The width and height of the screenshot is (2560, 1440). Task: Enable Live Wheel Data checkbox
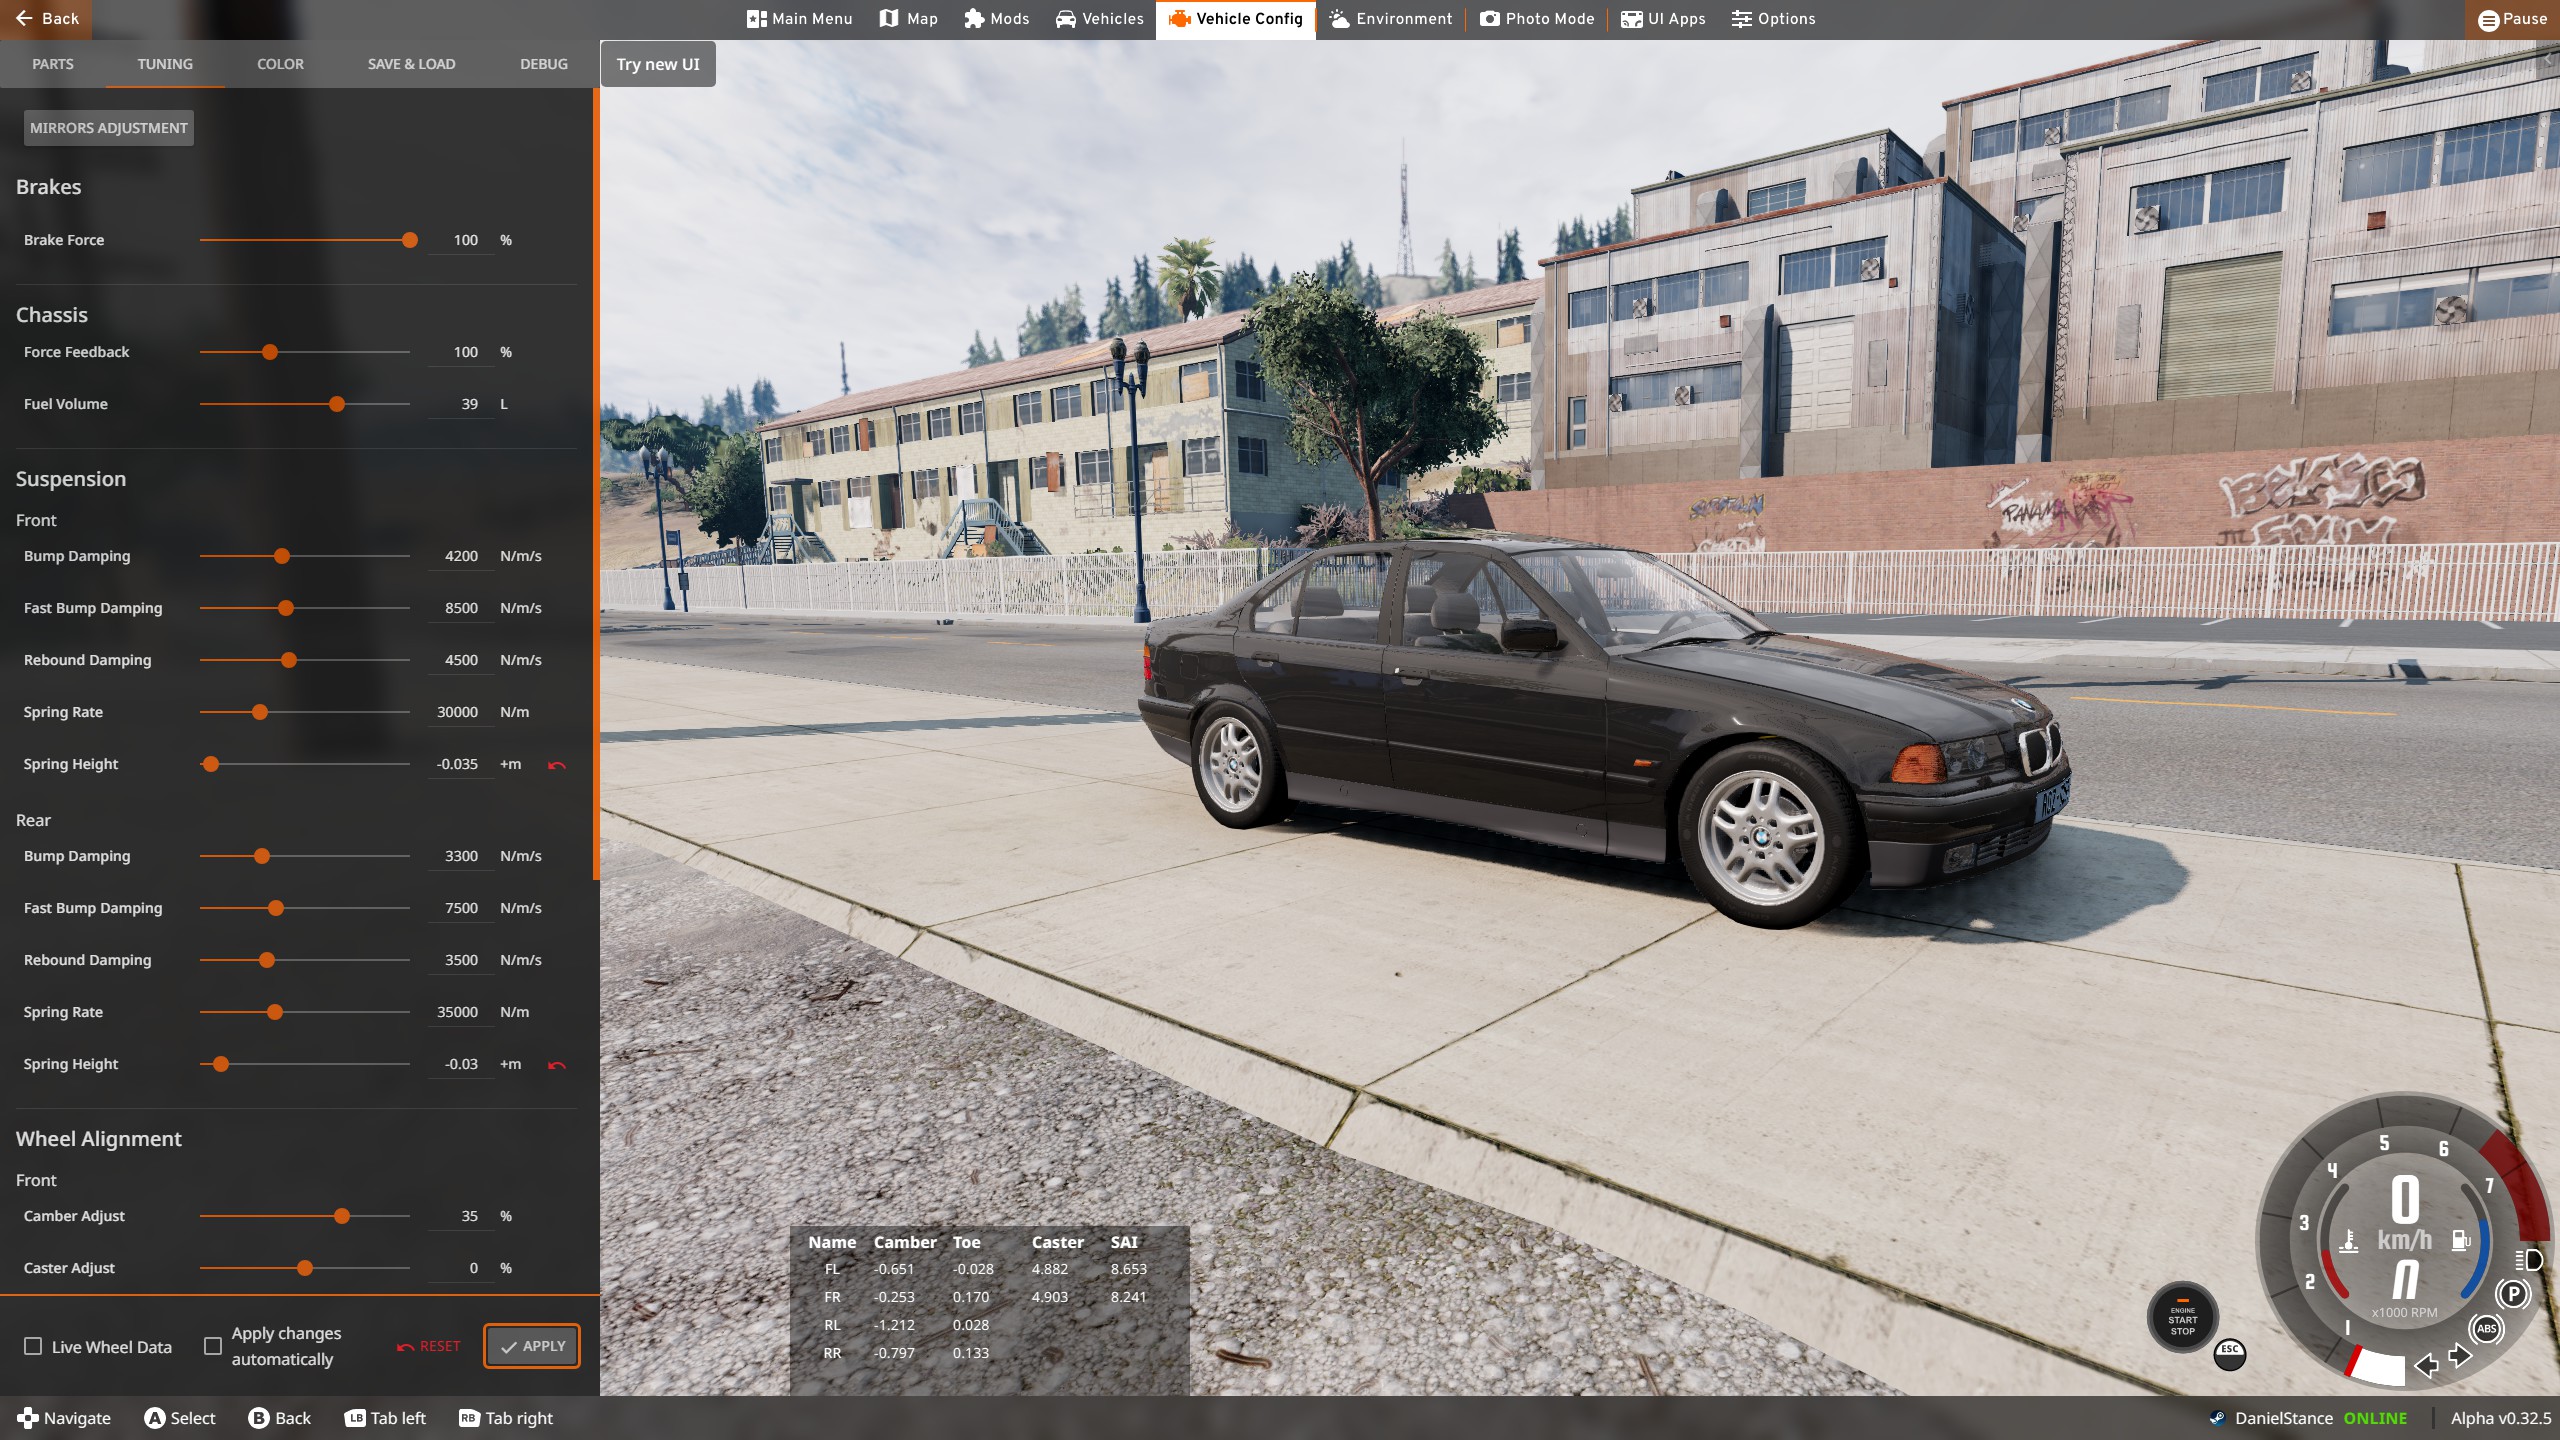click(x=33, y=1346)
